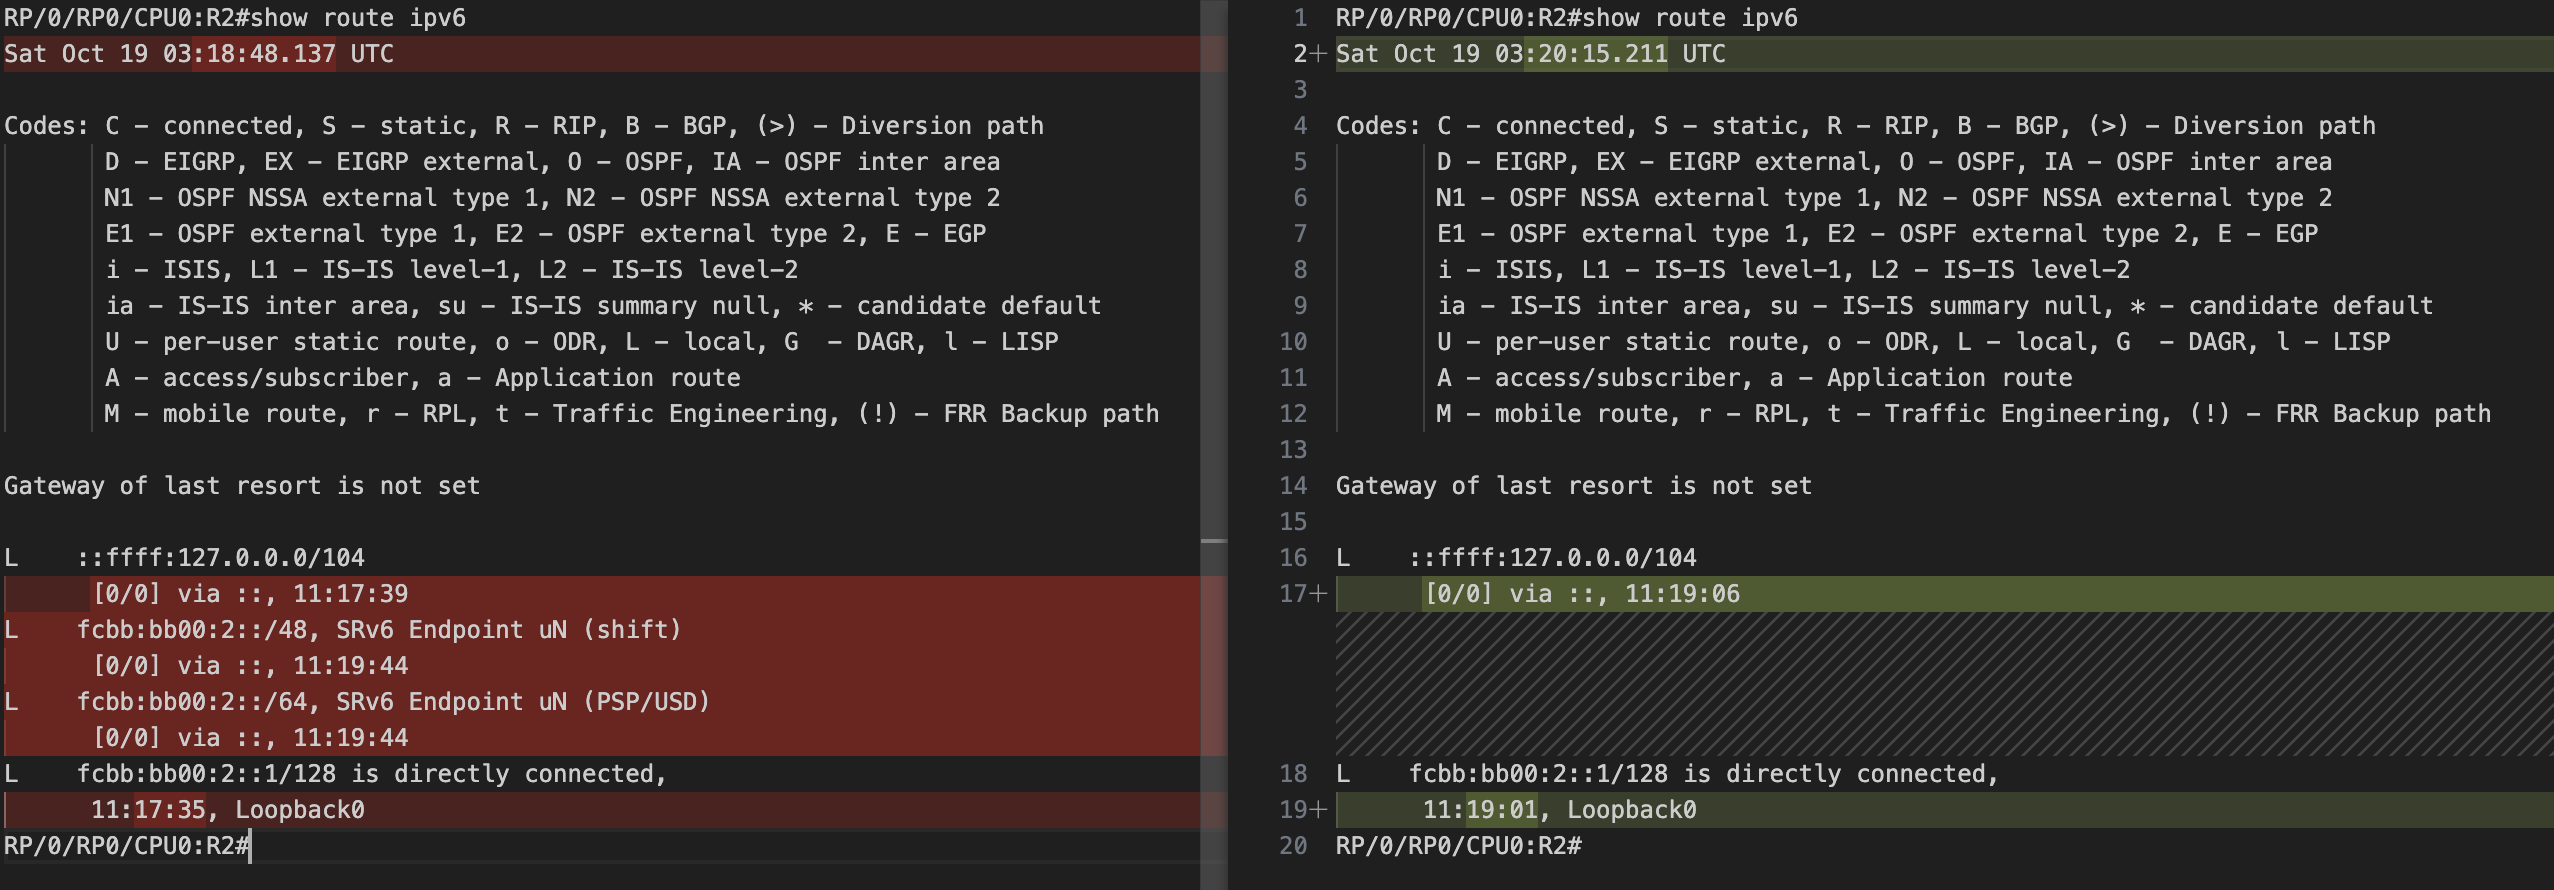2554x890 pixels.
Task: Click left 'ia - IS-IS inter area' line
Action: click(603, 306)
